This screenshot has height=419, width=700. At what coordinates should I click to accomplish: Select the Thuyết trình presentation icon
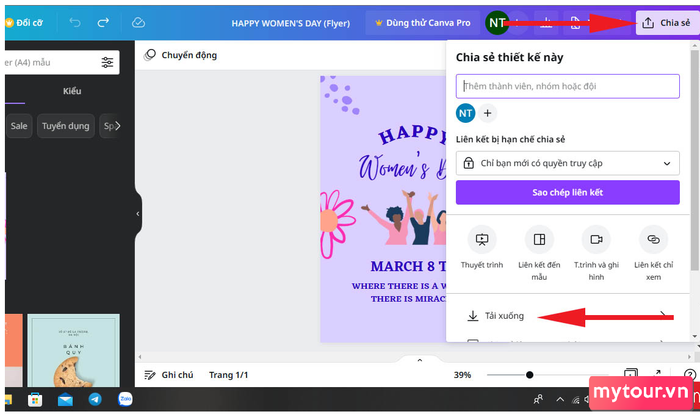[482, 240]
